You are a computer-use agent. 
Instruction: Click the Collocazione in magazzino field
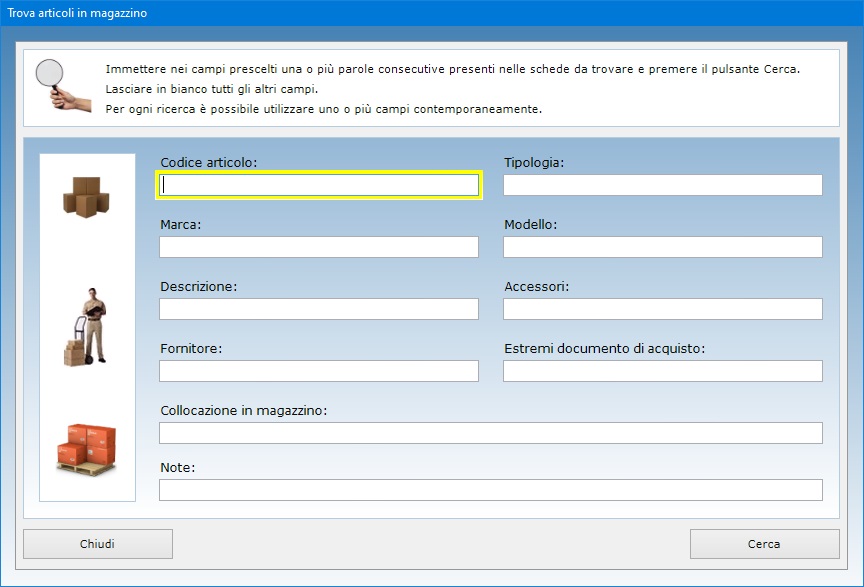pyautogui.click(x=491, y=433)
